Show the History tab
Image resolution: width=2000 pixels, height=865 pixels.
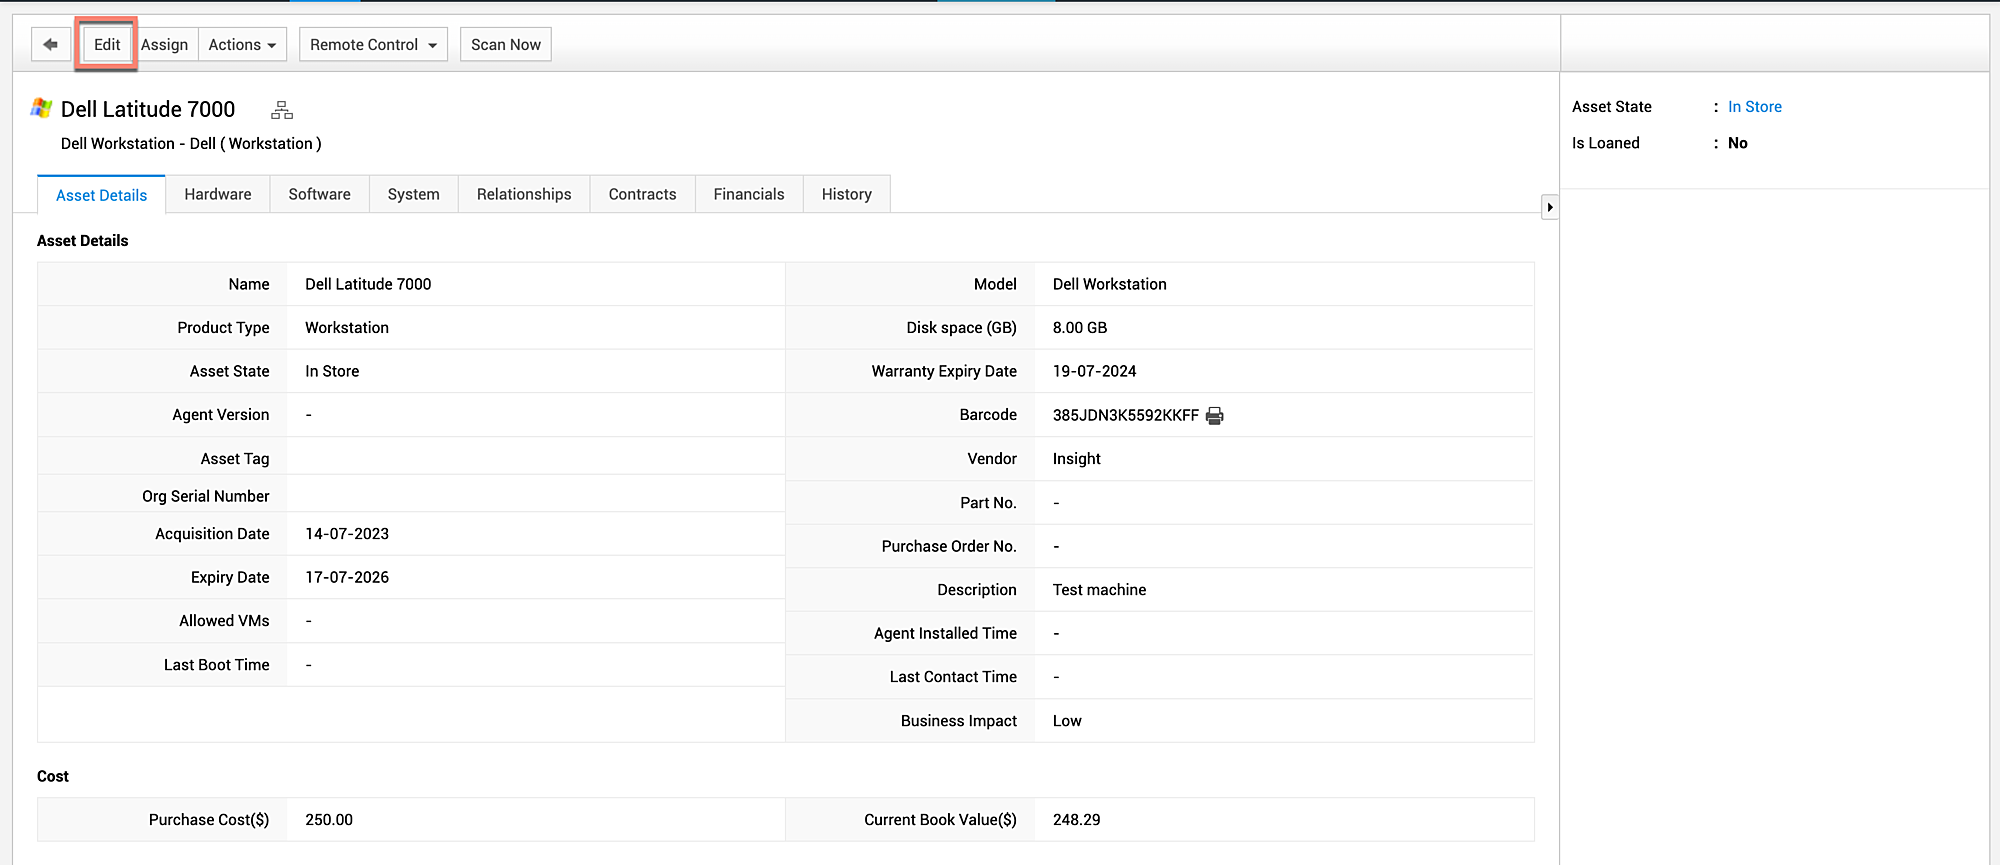(846, 194)
